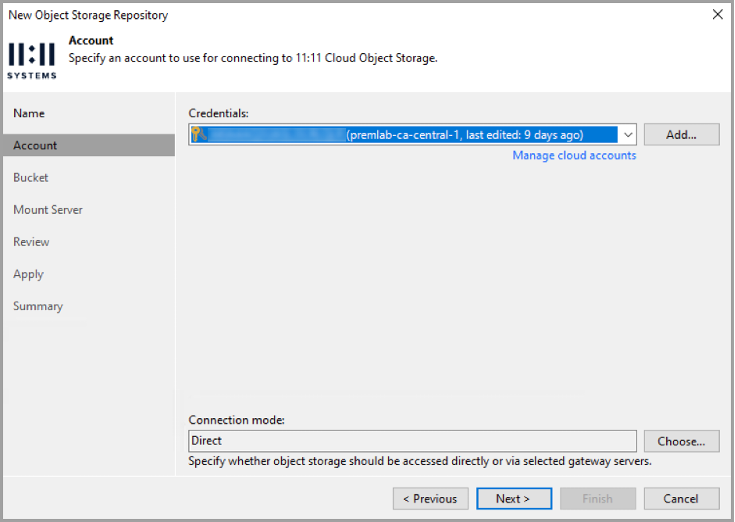Click the Add... credentials button
Viewport: 735px width, 522px height.
coord(682,135)
